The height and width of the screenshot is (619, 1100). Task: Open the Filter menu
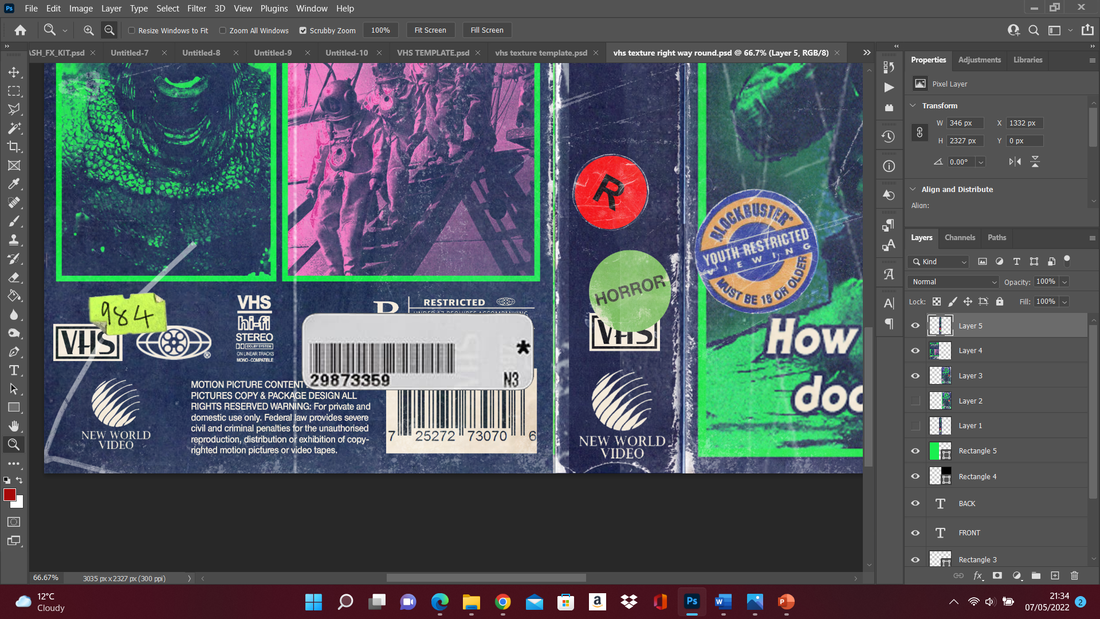click(196, 8)
